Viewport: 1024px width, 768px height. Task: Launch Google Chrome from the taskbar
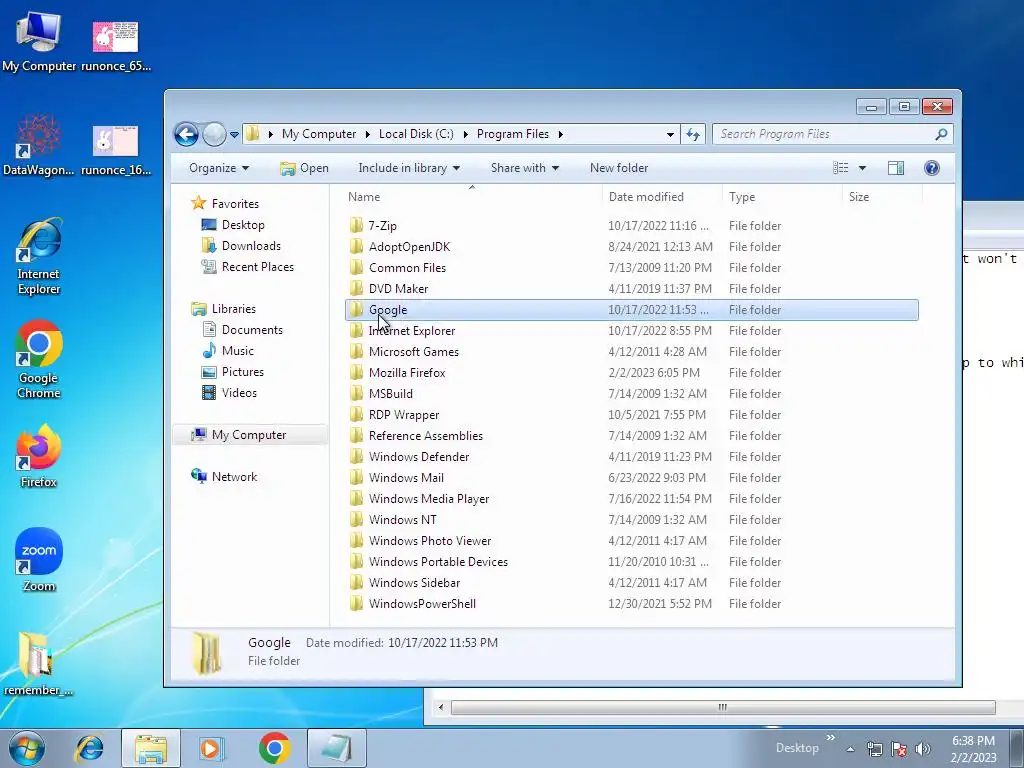point(274,748)
